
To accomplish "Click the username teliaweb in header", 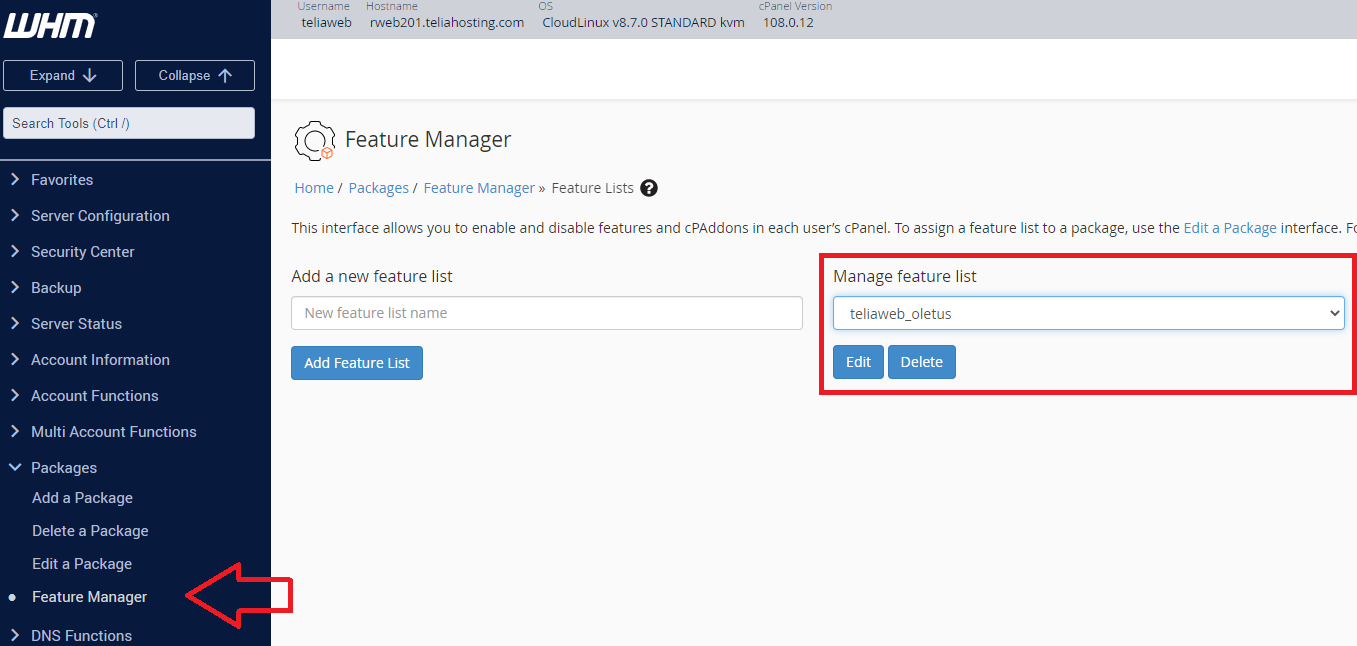I will point(327,23).
